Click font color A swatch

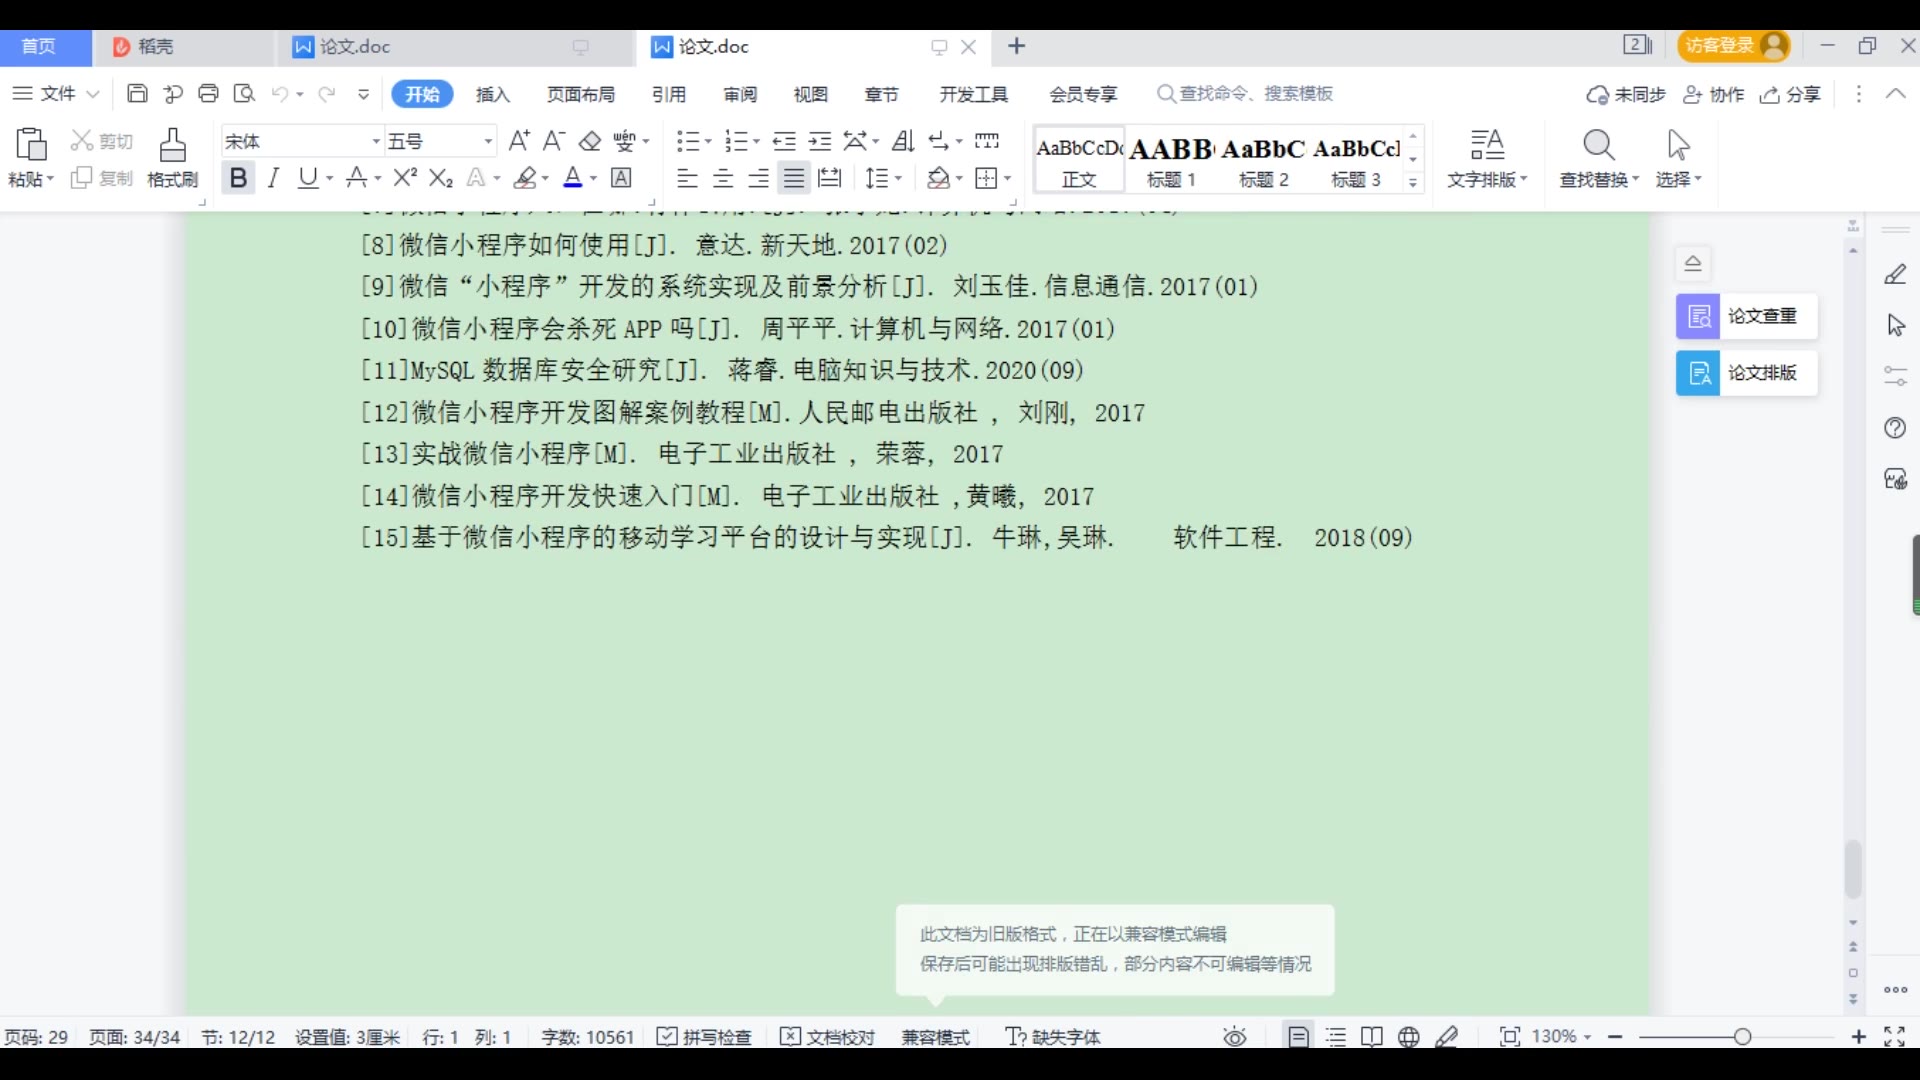point(573,178)
